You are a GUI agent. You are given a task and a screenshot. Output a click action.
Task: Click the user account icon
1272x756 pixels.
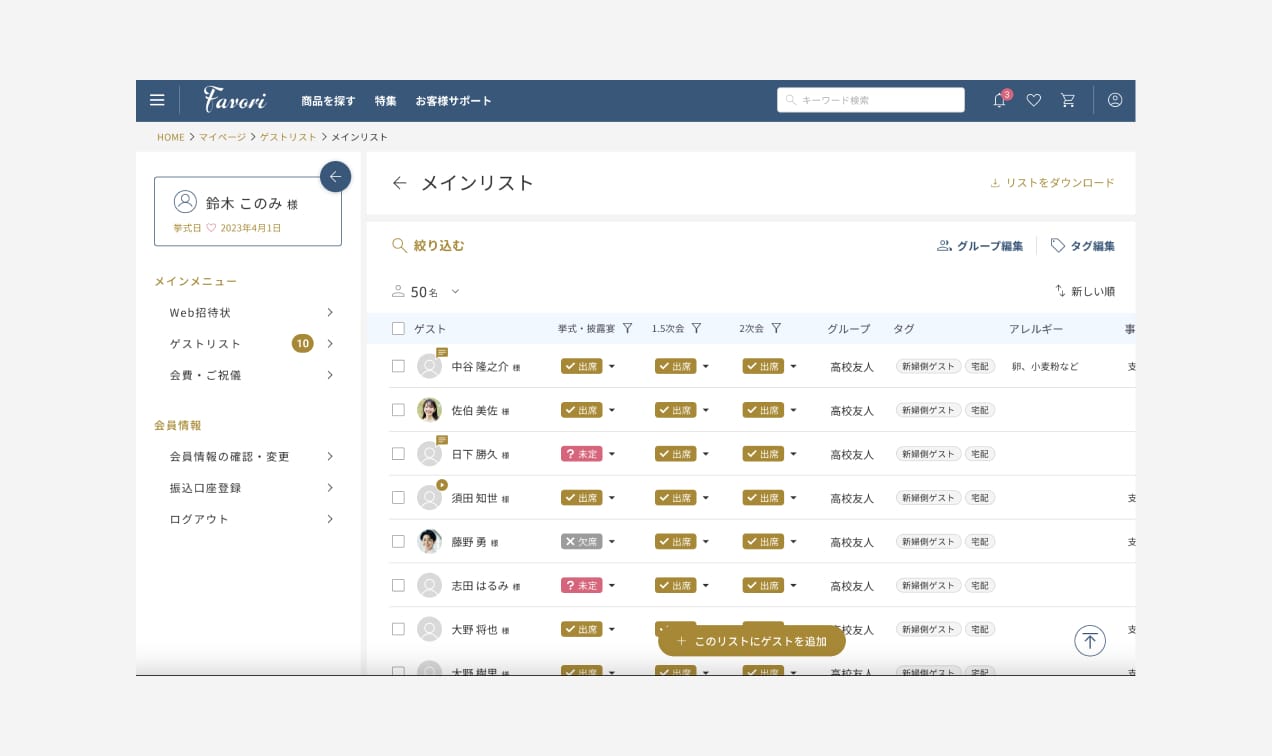pos(1115,100)
